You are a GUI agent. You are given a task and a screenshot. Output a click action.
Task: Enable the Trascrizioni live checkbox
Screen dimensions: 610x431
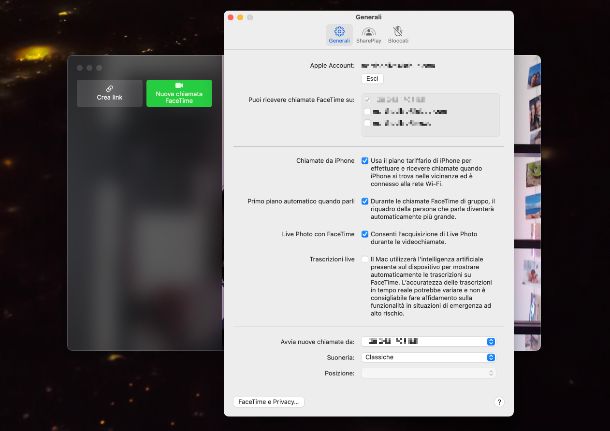pyautogui.click(x=365, y=259)
